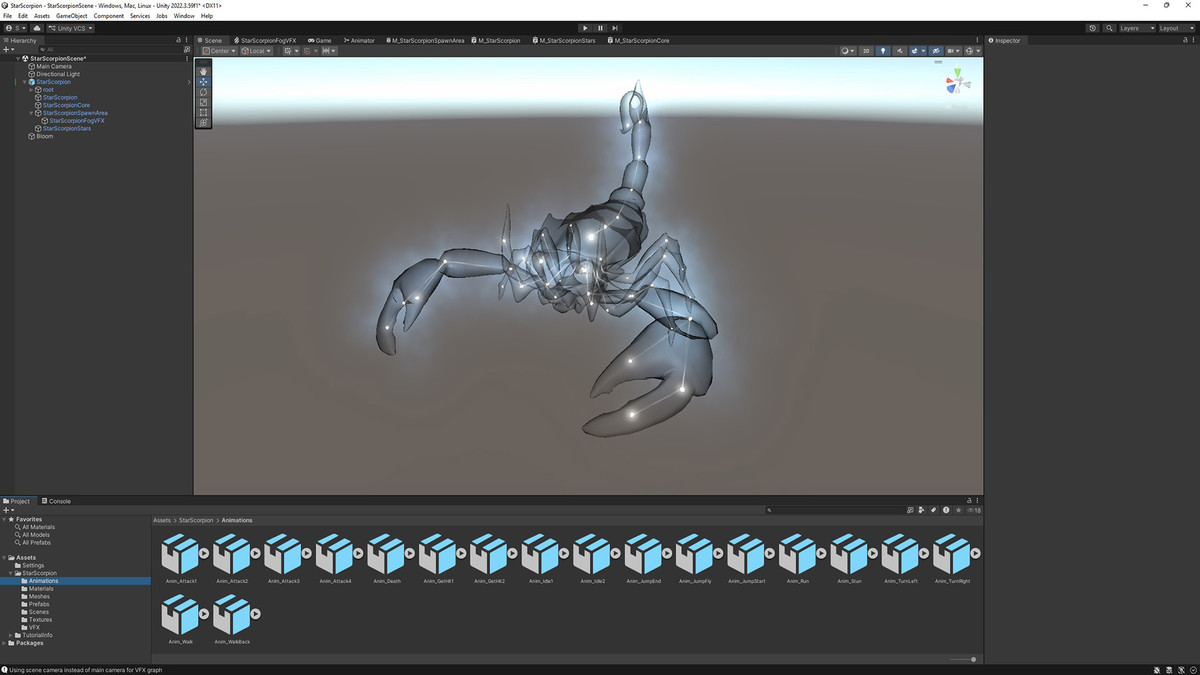This screenshot has width=1200, height=675.
Task: Open the scene draw mode dropdown
Action: click(846, 51)
